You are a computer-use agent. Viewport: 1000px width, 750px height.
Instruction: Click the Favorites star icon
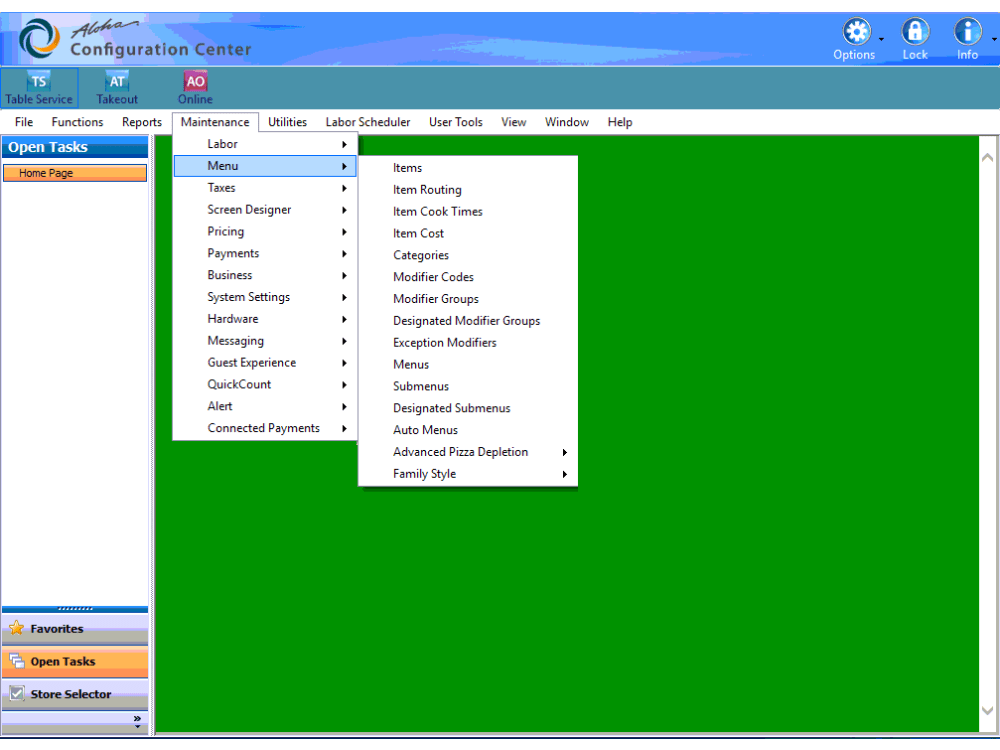tap(17, 628)
